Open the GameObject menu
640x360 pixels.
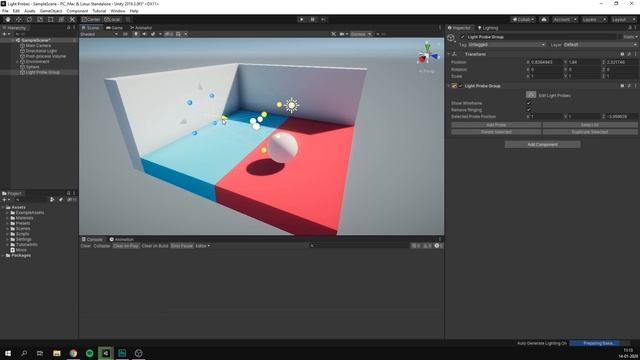(51, 11)
